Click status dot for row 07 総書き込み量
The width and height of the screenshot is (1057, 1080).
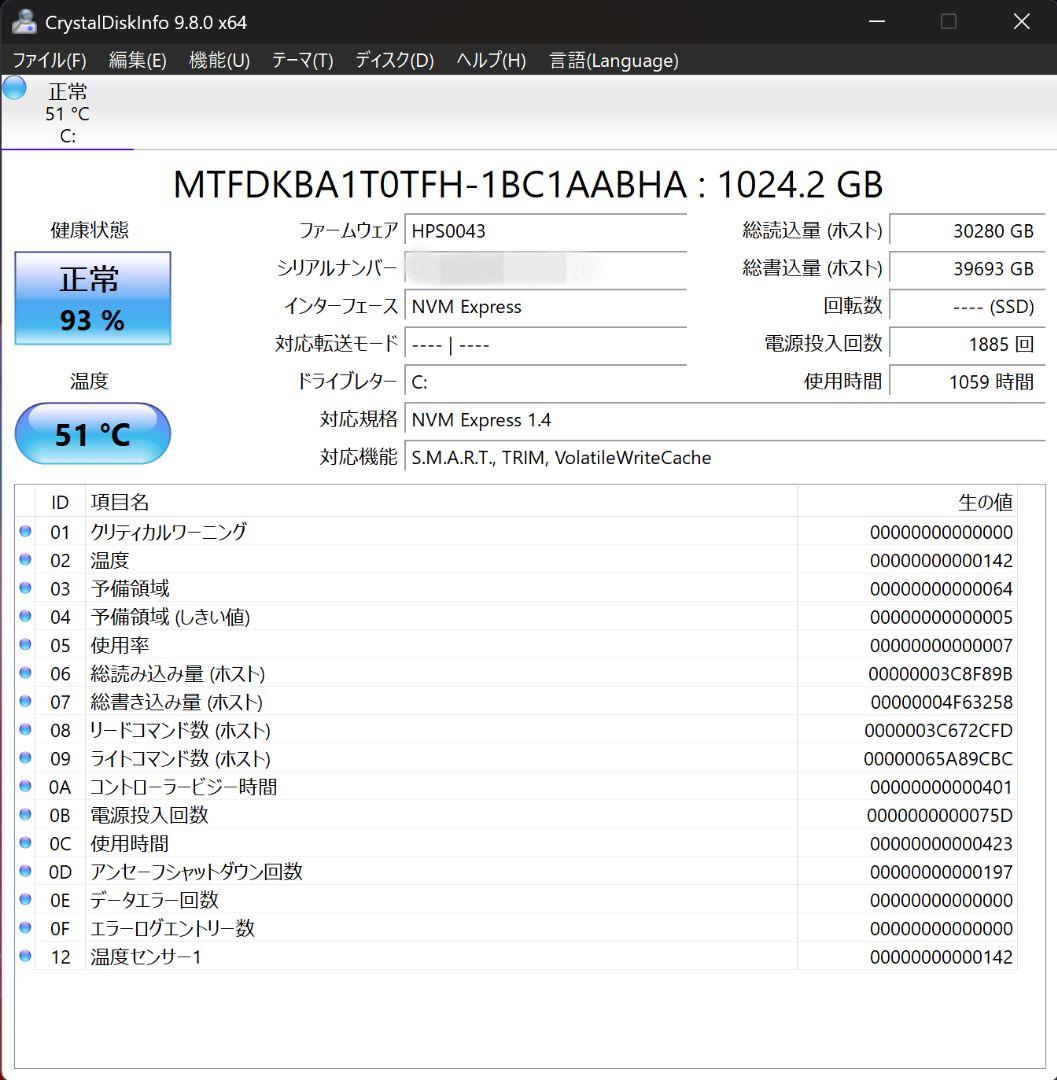click(25, 701)
